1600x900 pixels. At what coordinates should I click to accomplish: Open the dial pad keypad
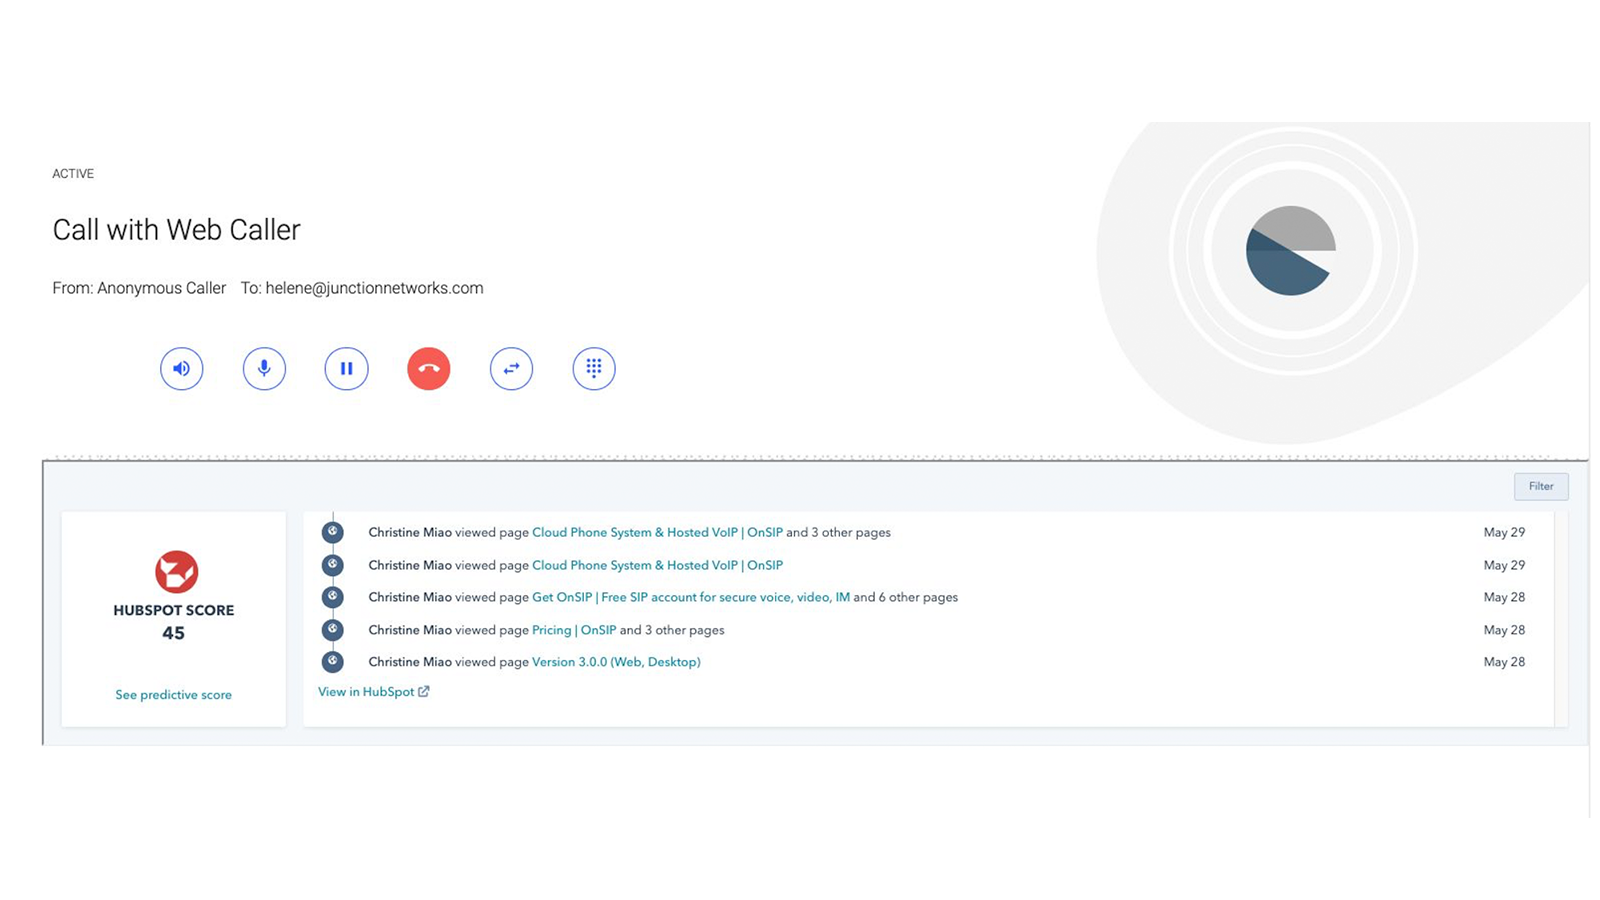pyautogui.click(x=593, y=368)
